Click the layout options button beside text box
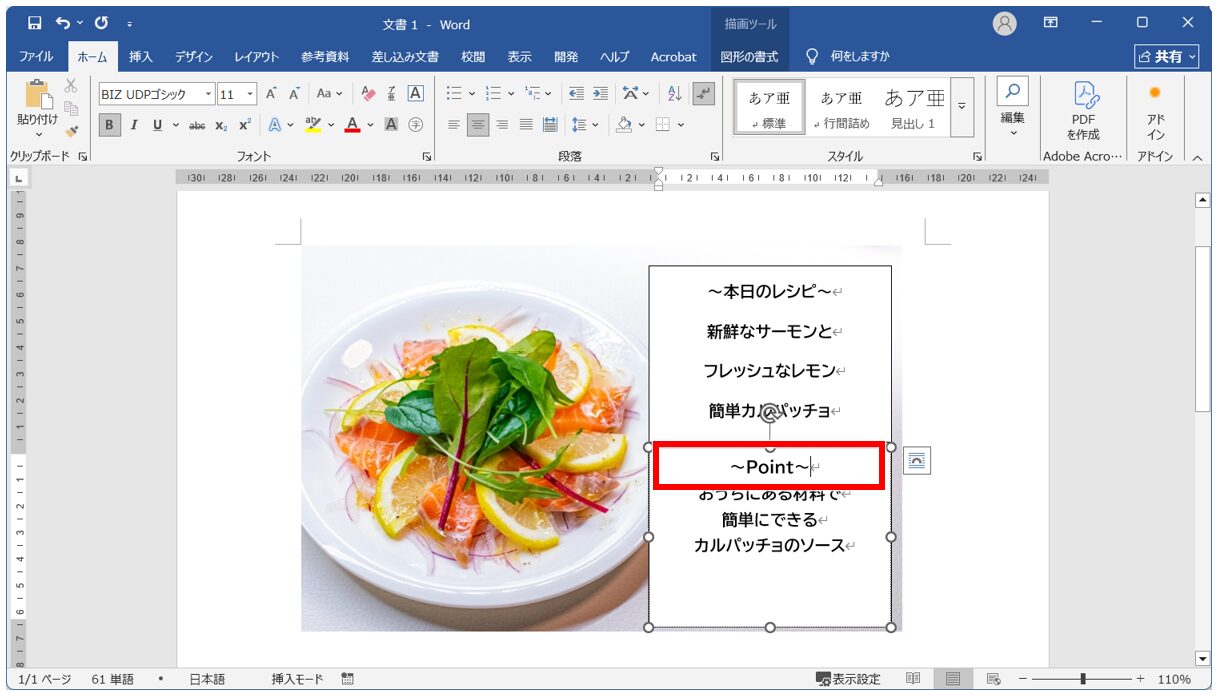The height and width of the screenshot is (696, 1219). [x=917, y=460]
